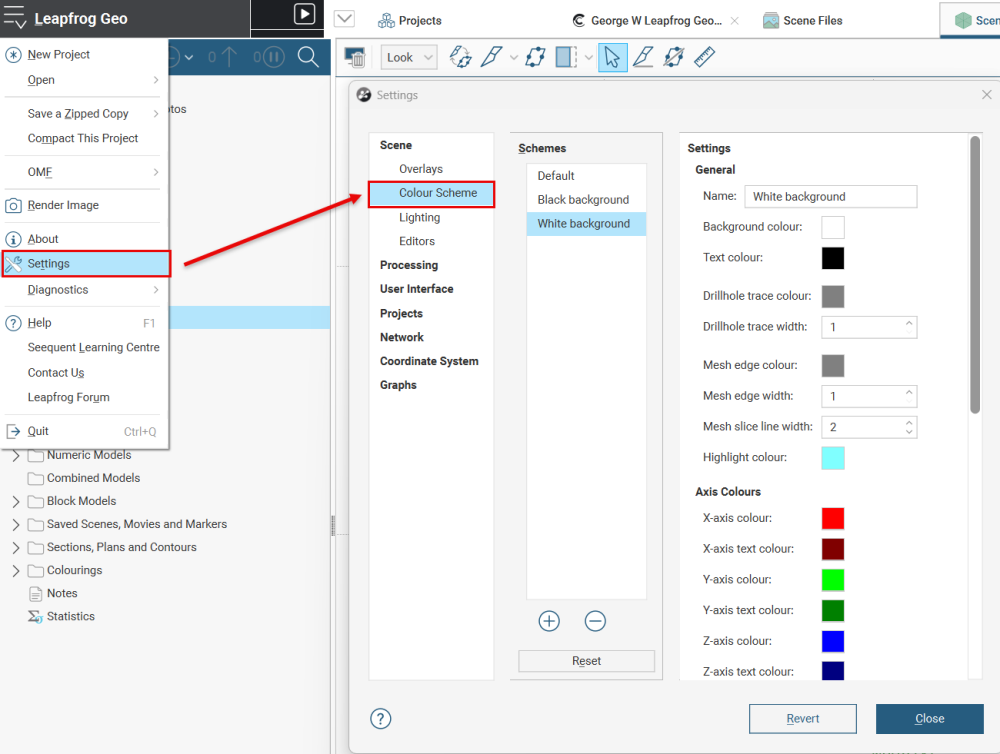Click the scheme Name input field
Screen dimensions: 1000x754
point(830,196)
